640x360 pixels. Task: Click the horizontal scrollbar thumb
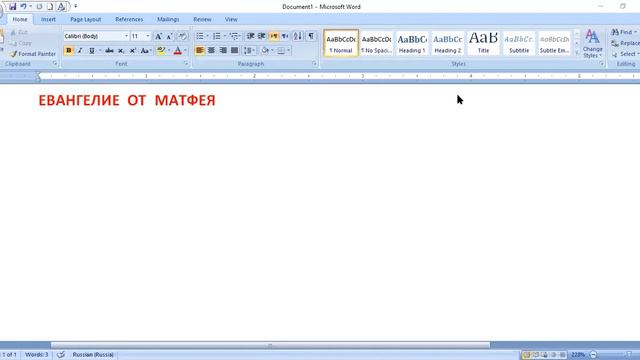(x=270, y=345)
